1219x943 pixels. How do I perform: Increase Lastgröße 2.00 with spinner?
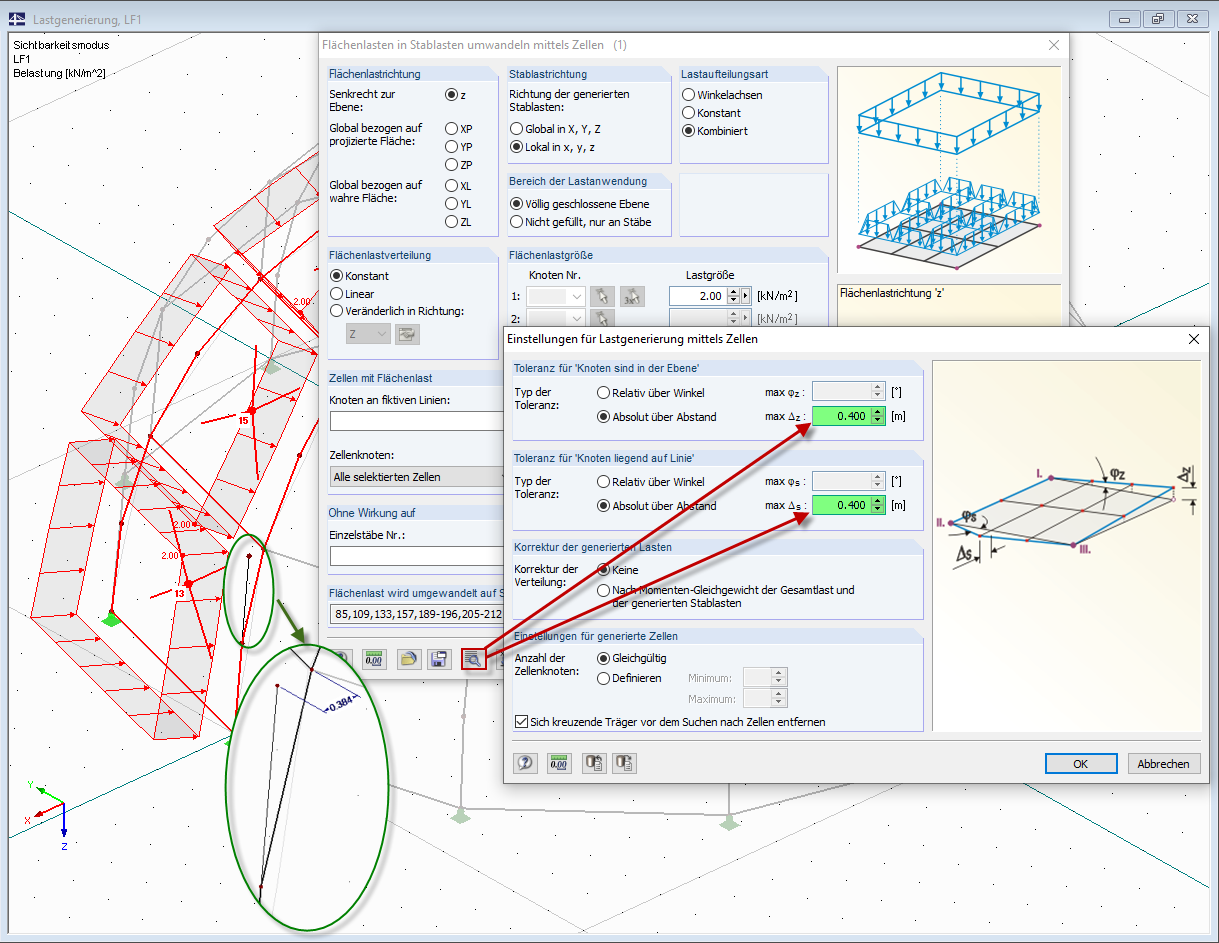click(x=733, y=292)
